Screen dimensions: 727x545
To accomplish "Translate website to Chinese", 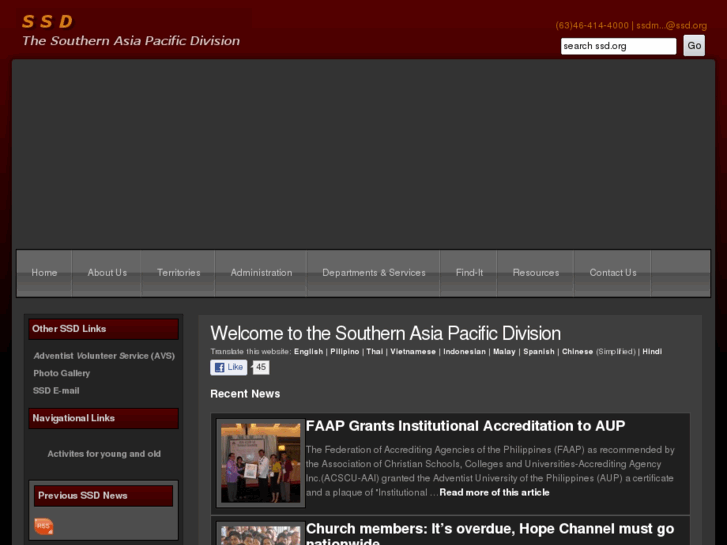I will [578, 352].
